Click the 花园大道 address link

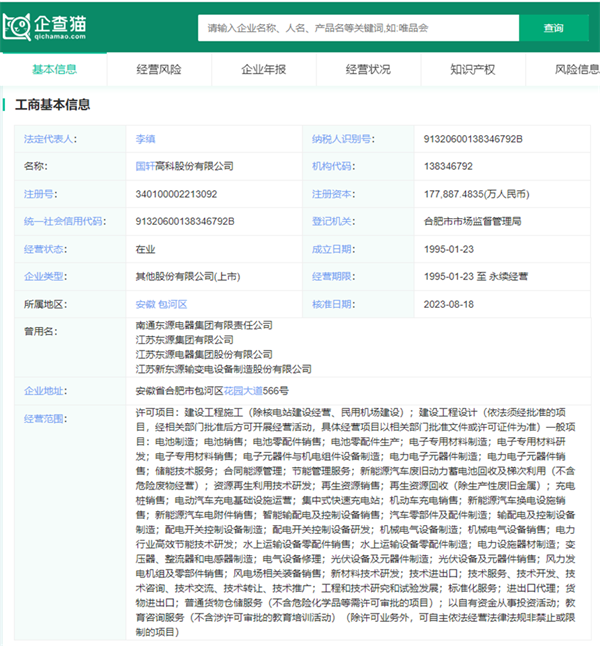pyautogui.click(x=245, y=390)
